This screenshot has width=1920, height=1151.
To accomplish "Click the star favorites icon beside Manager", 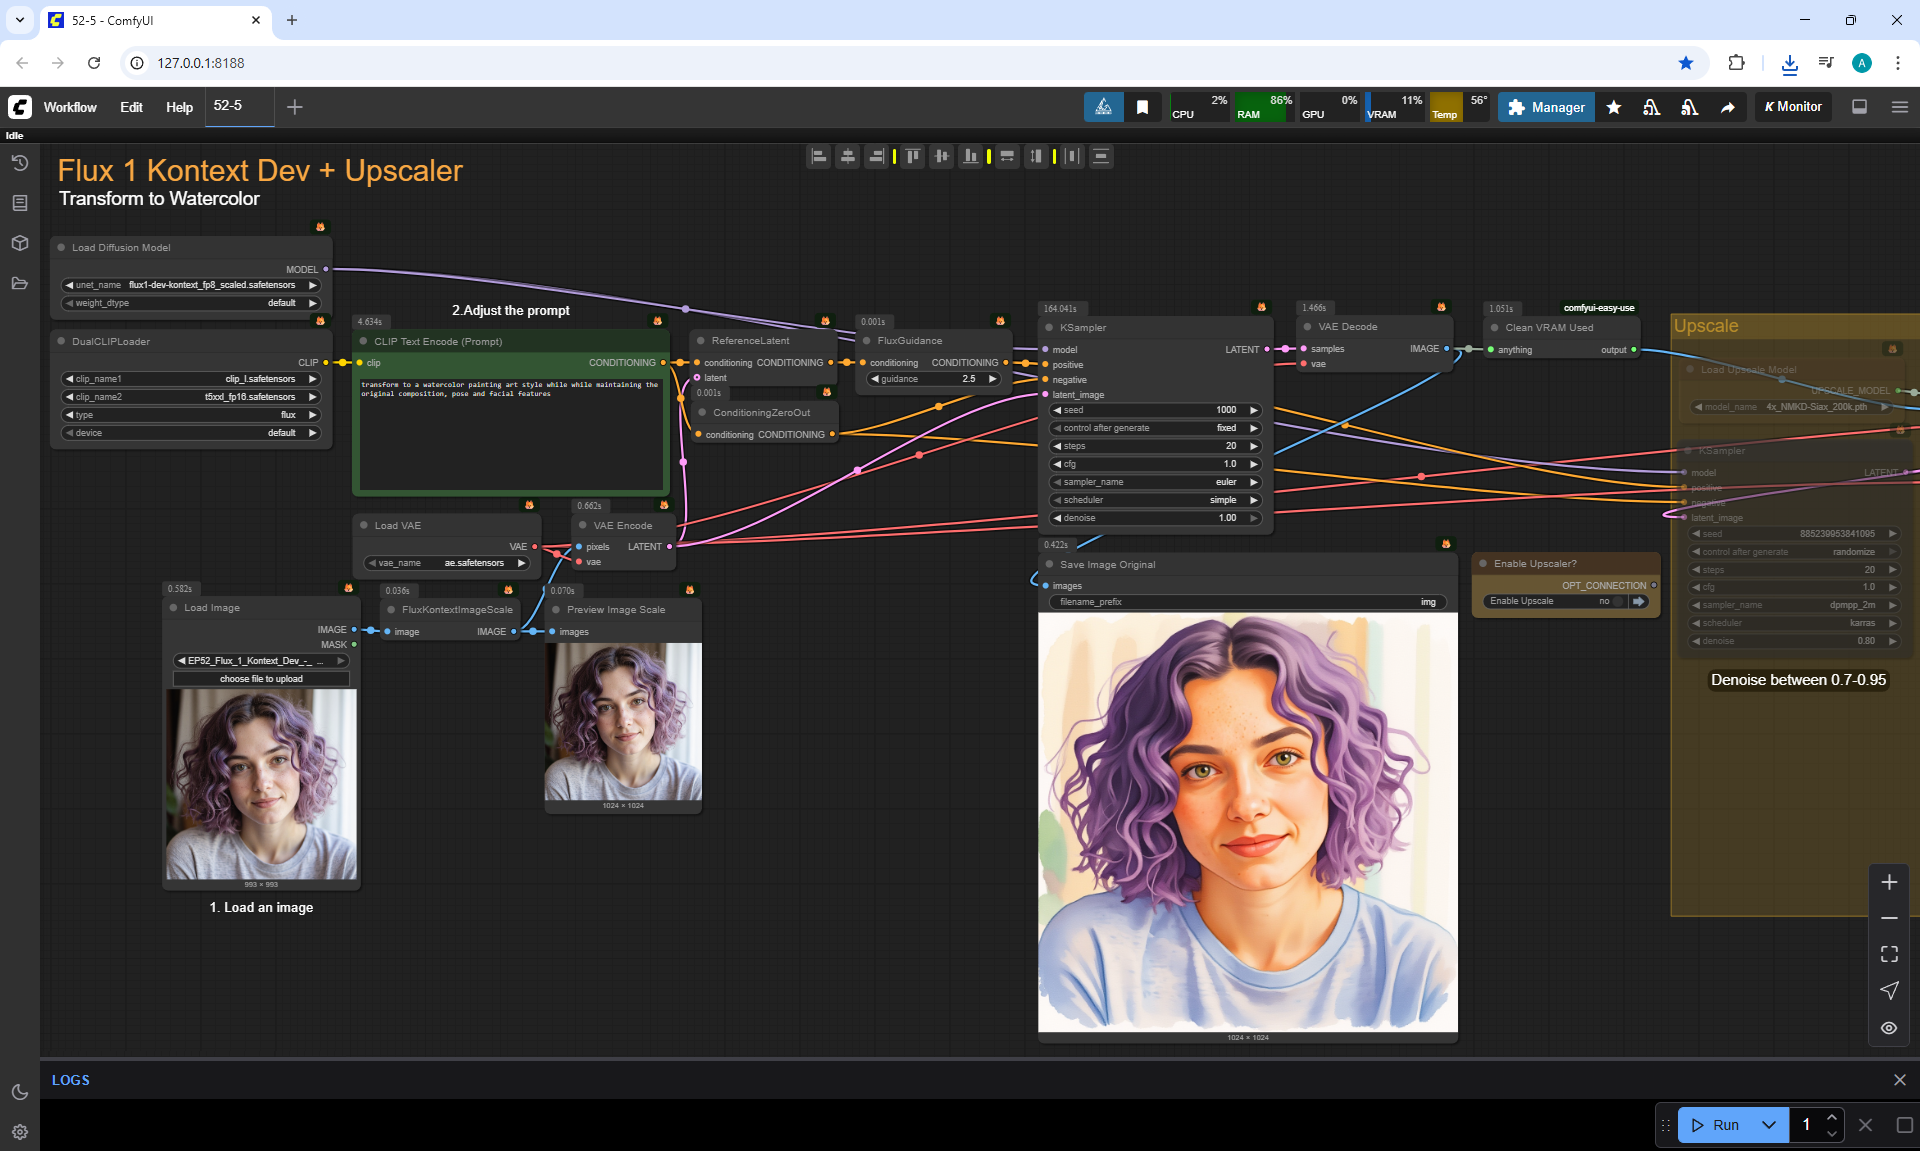I will coord(1613,107).
